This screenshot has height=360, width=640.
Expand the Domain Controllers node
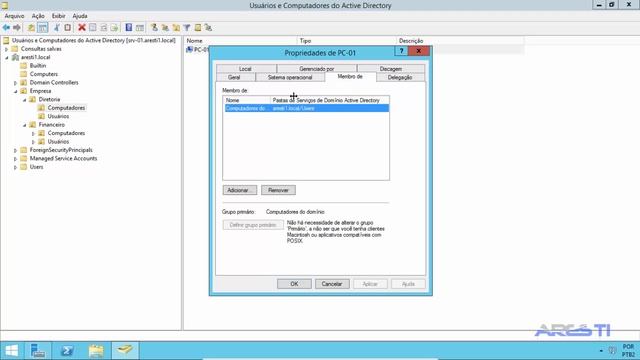pyautogui.click(x=16, y=83)
